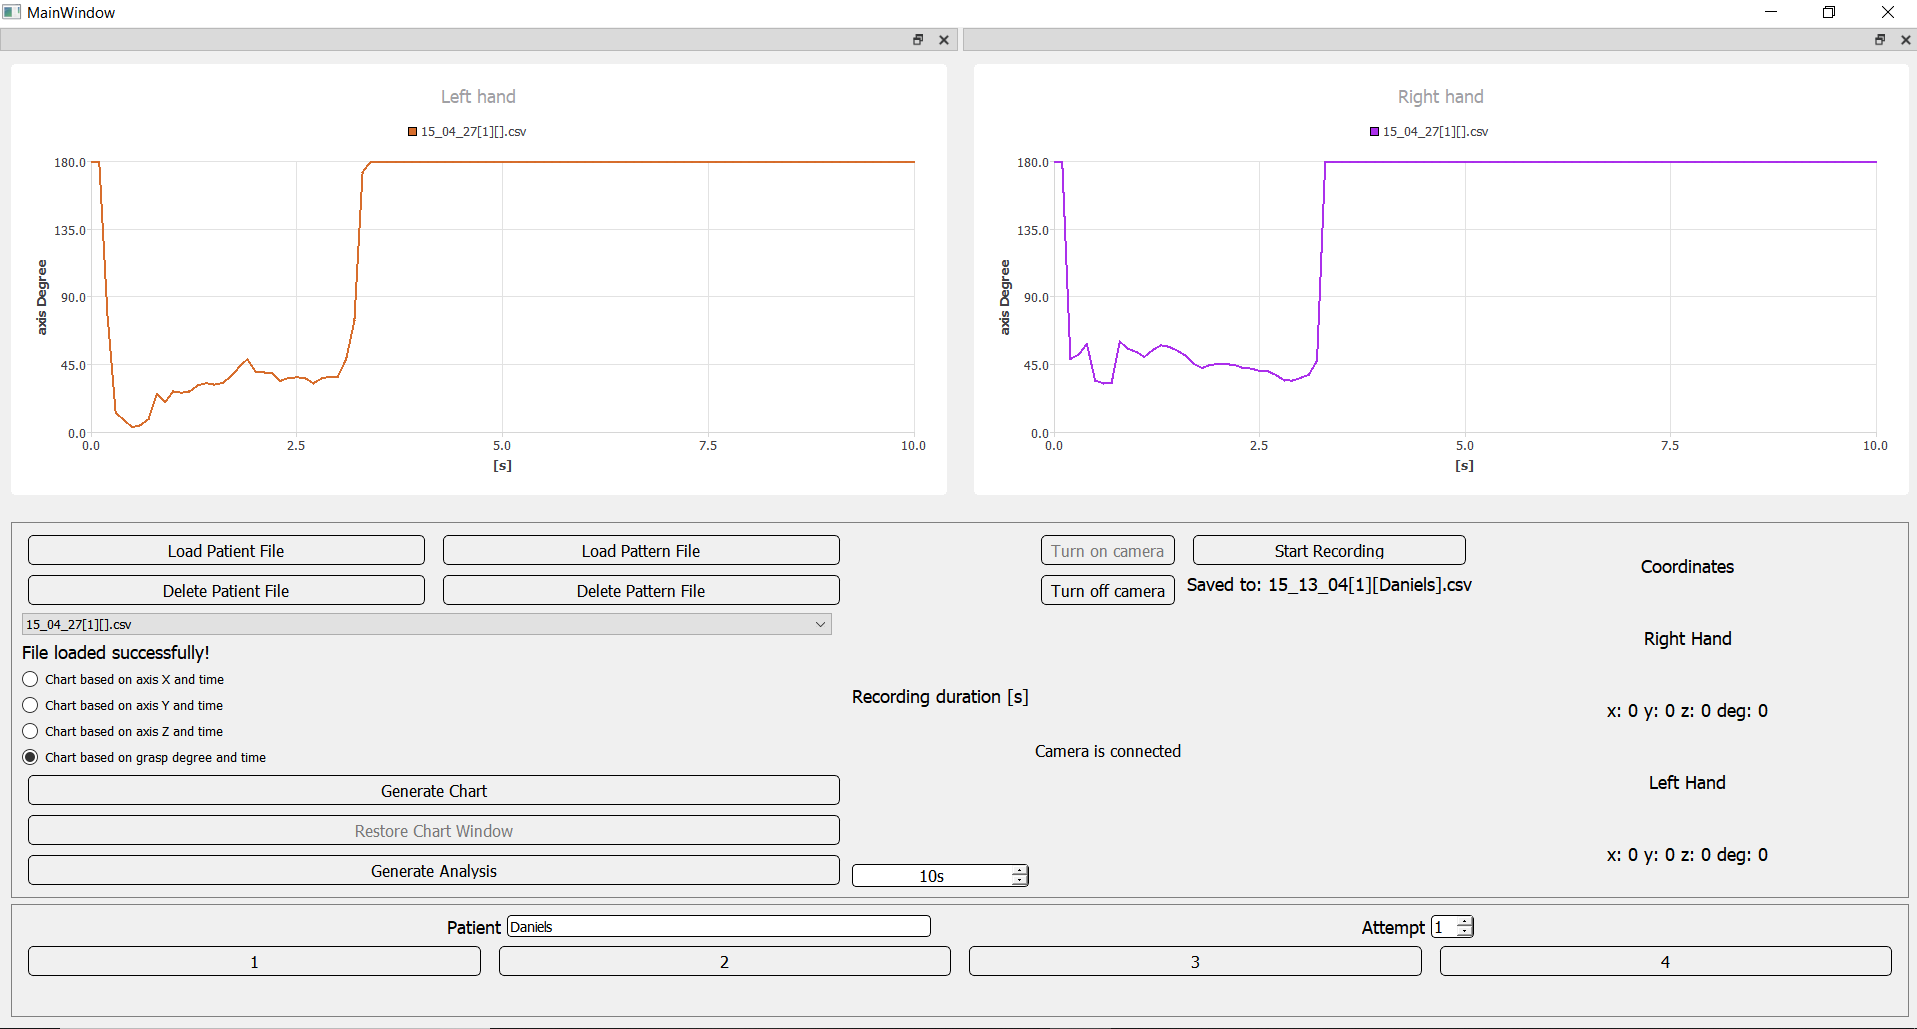Click the Patient name input field
Viewport: 1917px width, 1029px height.
[x=719, y=927]
